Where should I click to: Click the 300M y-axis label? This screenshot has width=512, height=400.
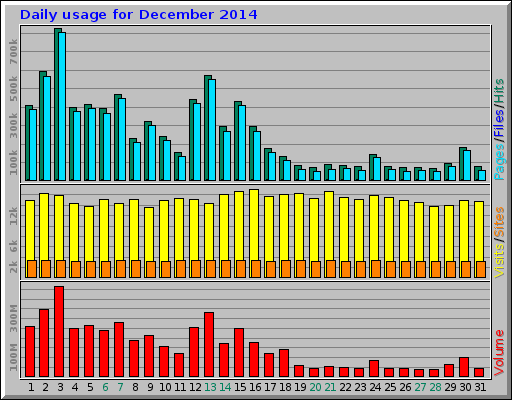tap(13, 318)
